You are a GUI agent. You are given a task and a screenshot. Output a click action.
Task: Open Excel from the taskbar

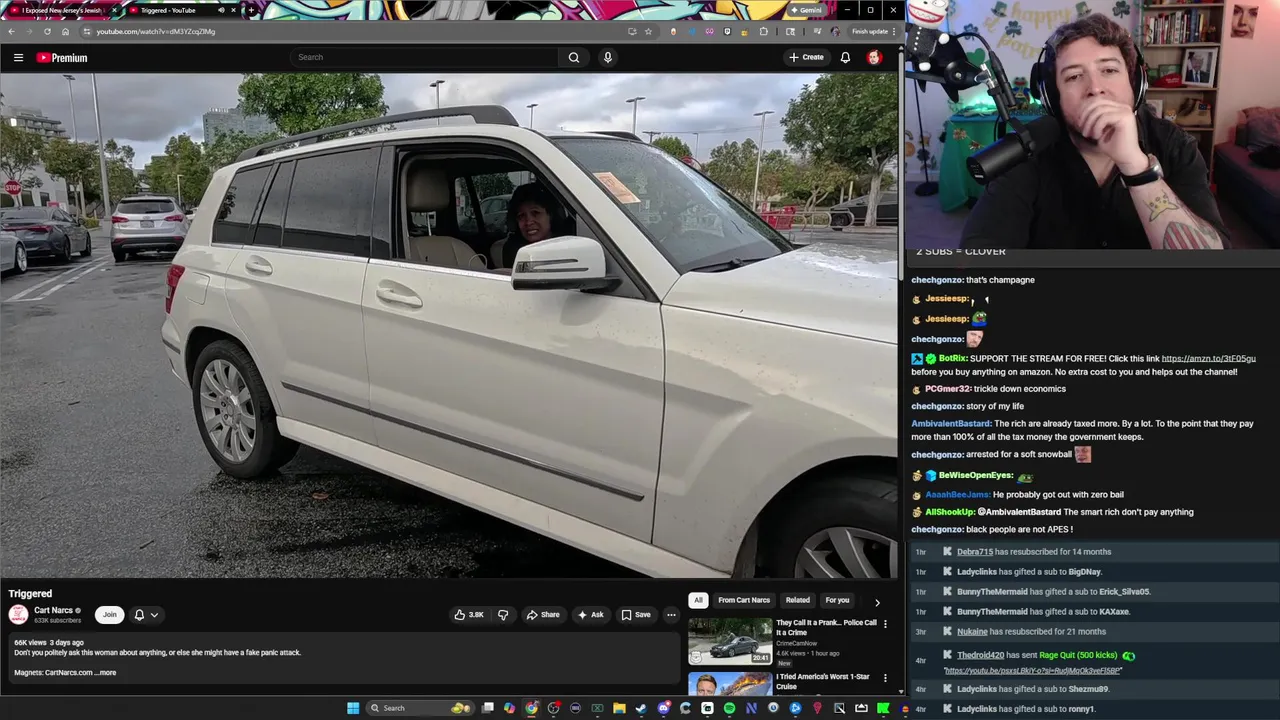pyautogui.click(x=597, y=708)
